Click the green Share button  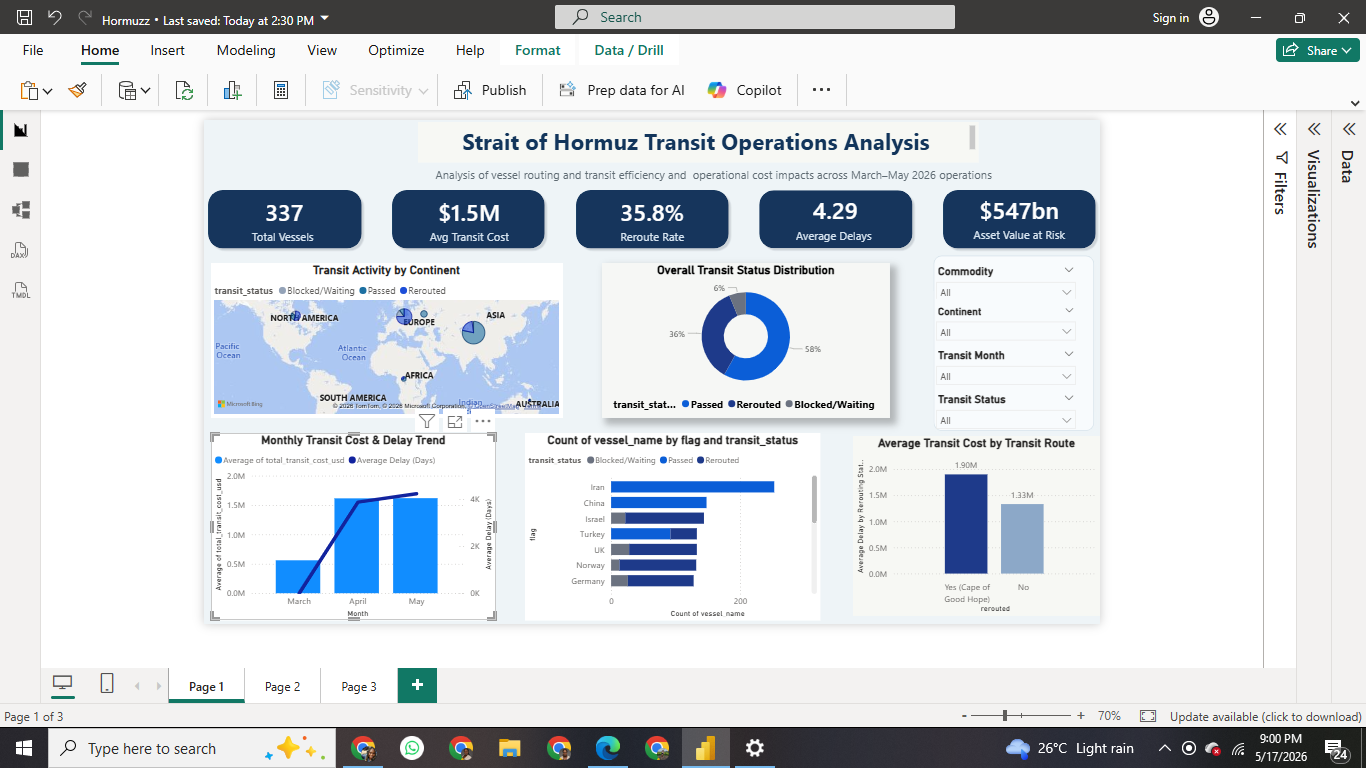(1317, 50)
